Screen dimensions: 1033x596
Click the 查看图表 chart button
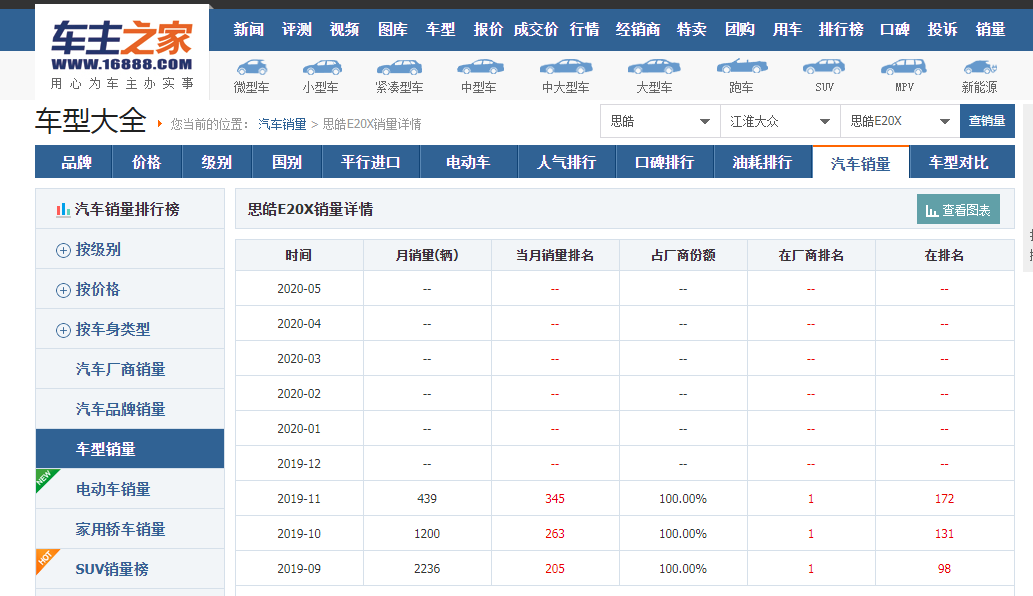tap(959, 209)
